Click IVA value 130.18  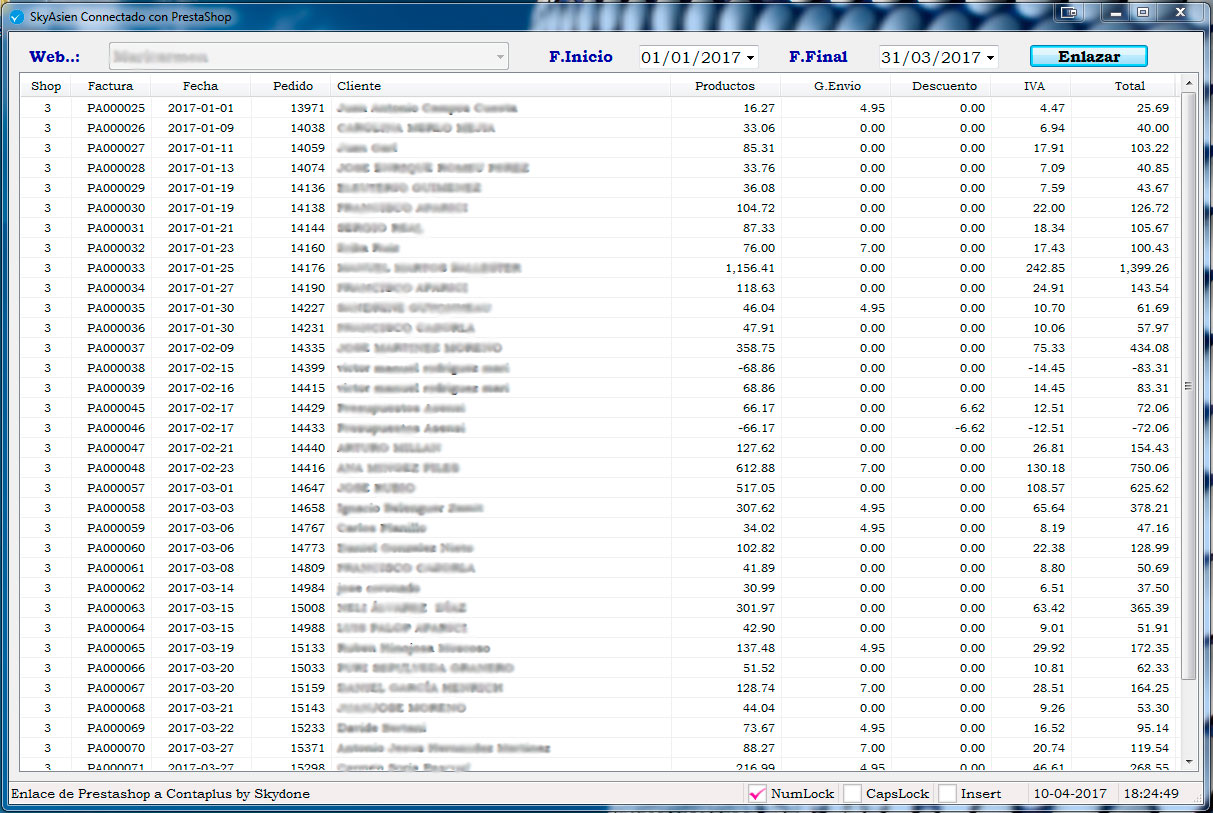pyautogui.click(x=1045, y=468)
